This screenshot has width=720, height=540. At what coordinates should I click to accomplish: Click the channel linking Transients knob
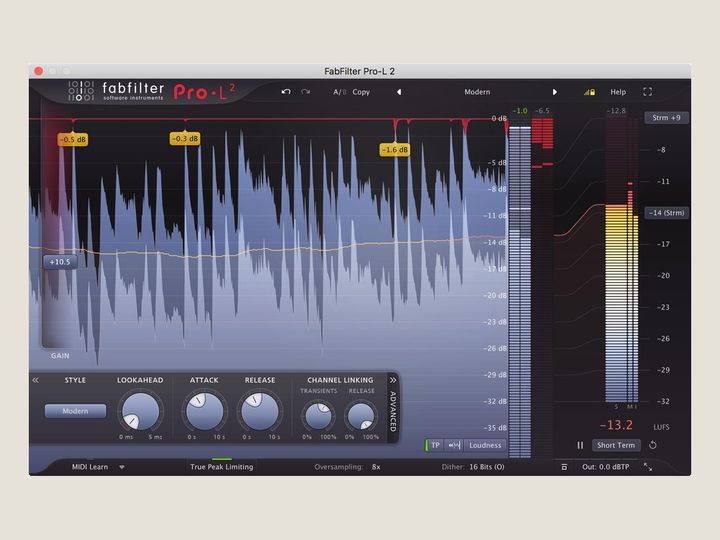click(x=318, y=416)
